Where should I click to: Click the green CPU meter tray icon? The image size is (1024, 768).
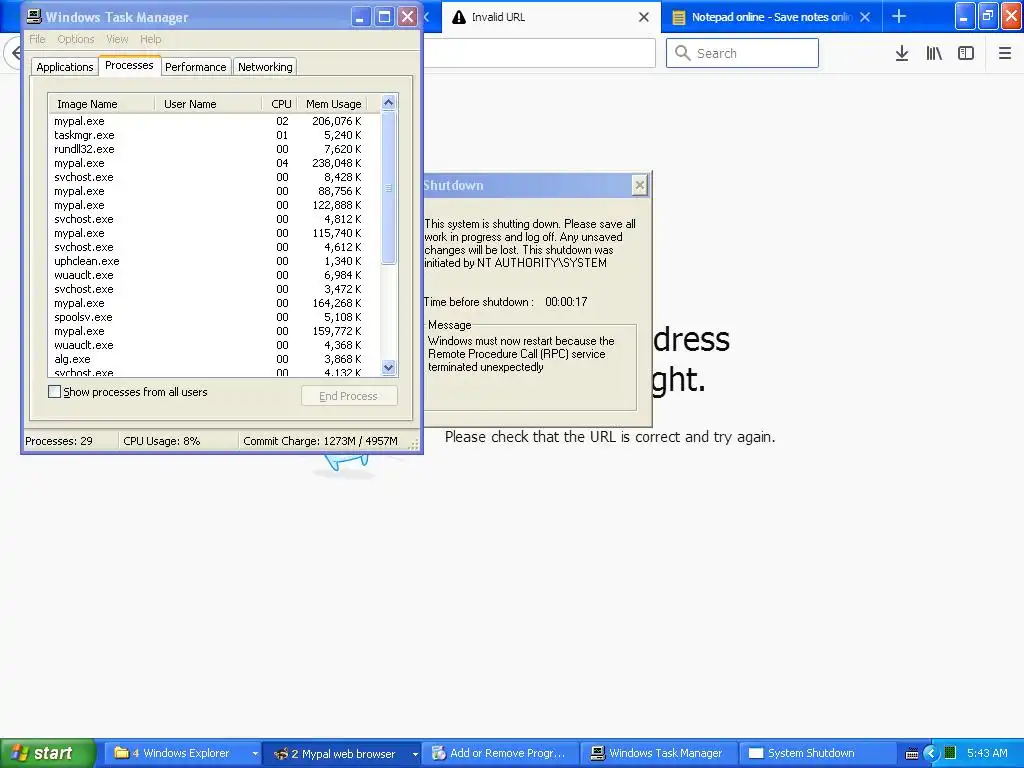pyautogui.click(x=950, y=753)
